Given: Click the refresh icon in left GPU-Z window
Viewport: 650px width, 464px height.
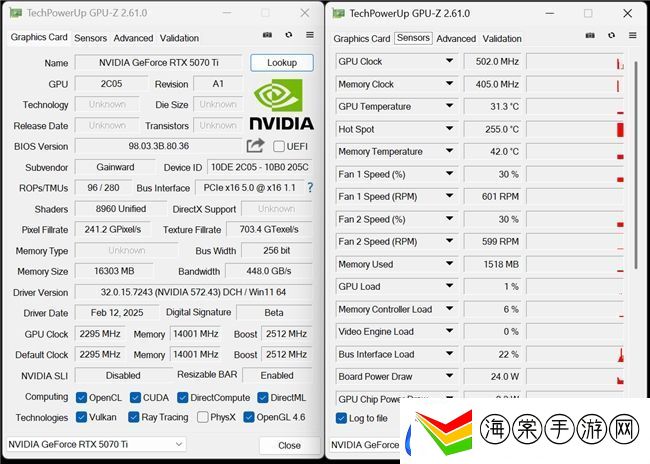Looking at the screenshot, I should click(x=289, y=35).
